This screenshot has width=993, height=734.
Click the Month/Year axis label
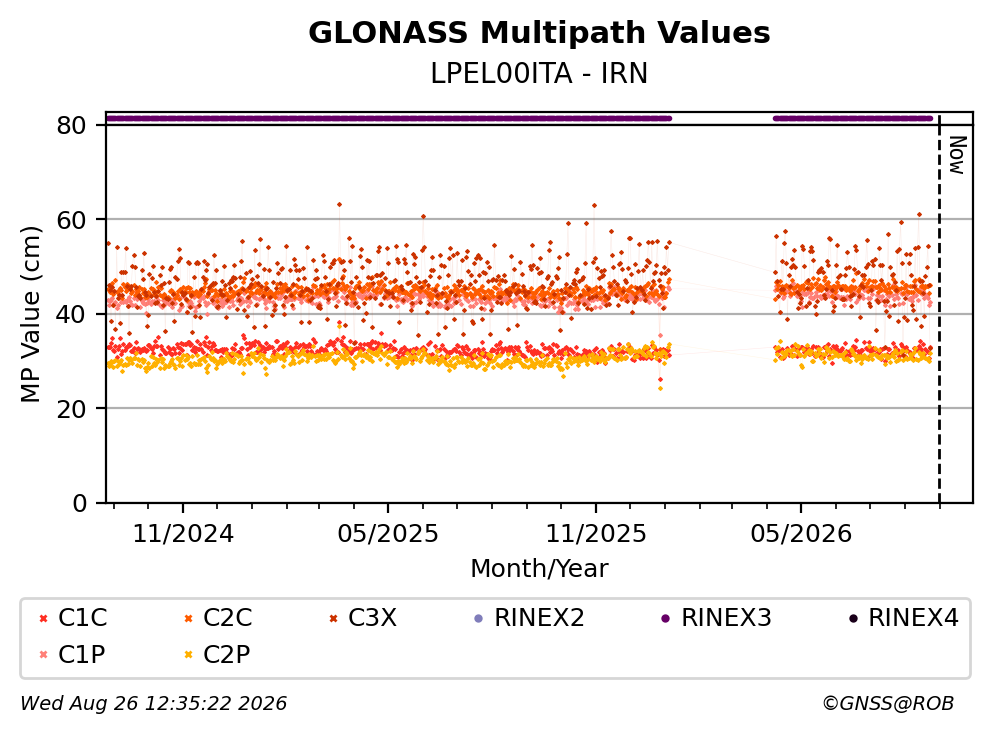click(539, 569)
